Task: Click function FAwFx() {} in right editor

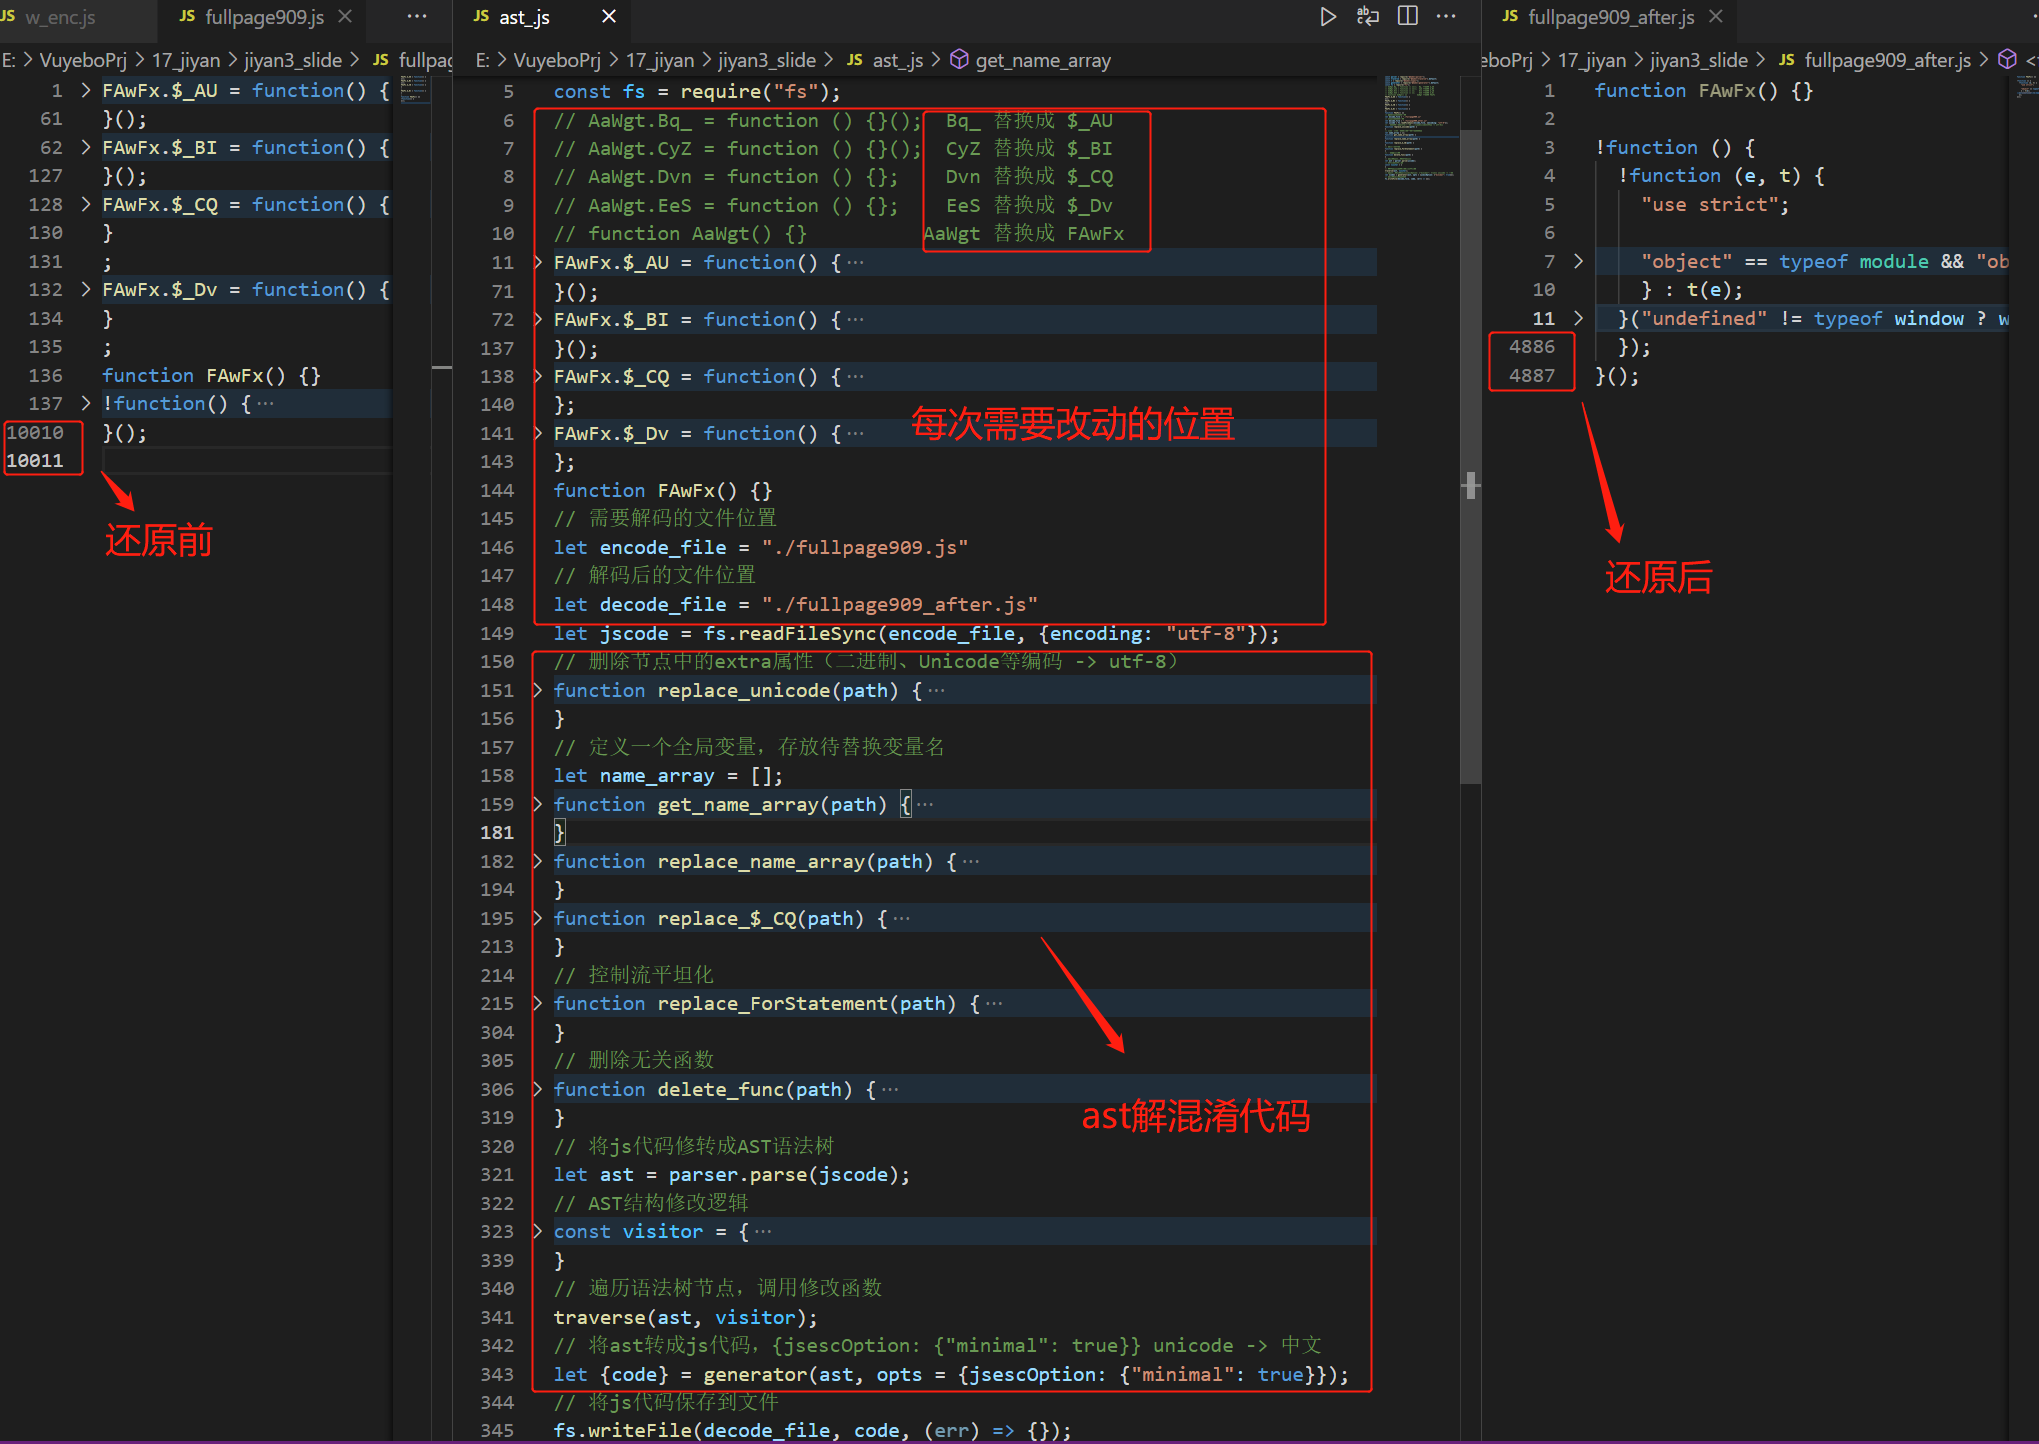Action: (1703, 91)
